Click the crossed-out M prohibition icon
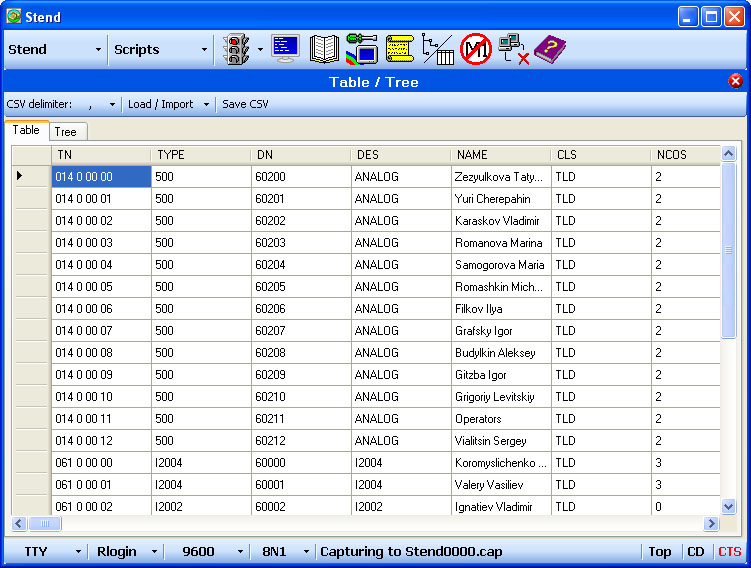This screenshot has width=751, height=568. 476,49
